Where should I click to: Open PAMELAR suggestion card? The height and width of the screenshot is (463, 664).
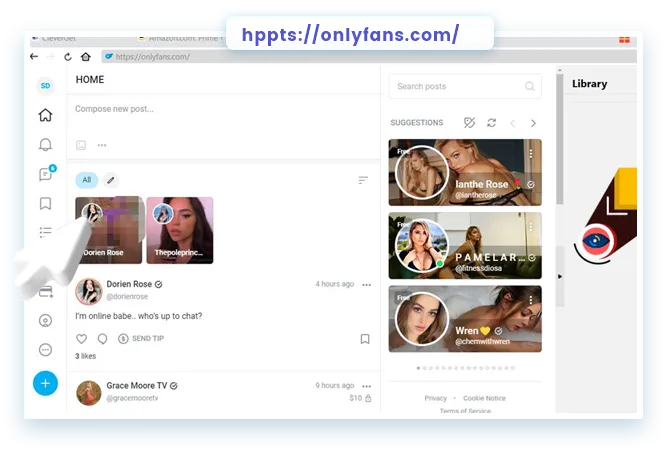point(465,246)
